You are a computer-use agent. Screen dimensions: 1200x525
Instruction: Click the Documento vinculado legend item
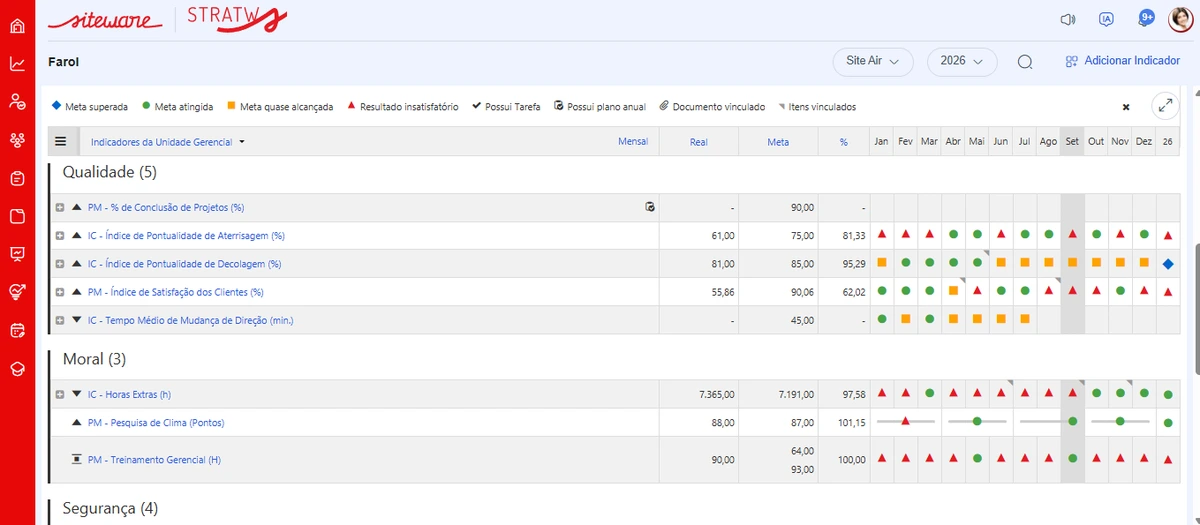pos(712,107)
